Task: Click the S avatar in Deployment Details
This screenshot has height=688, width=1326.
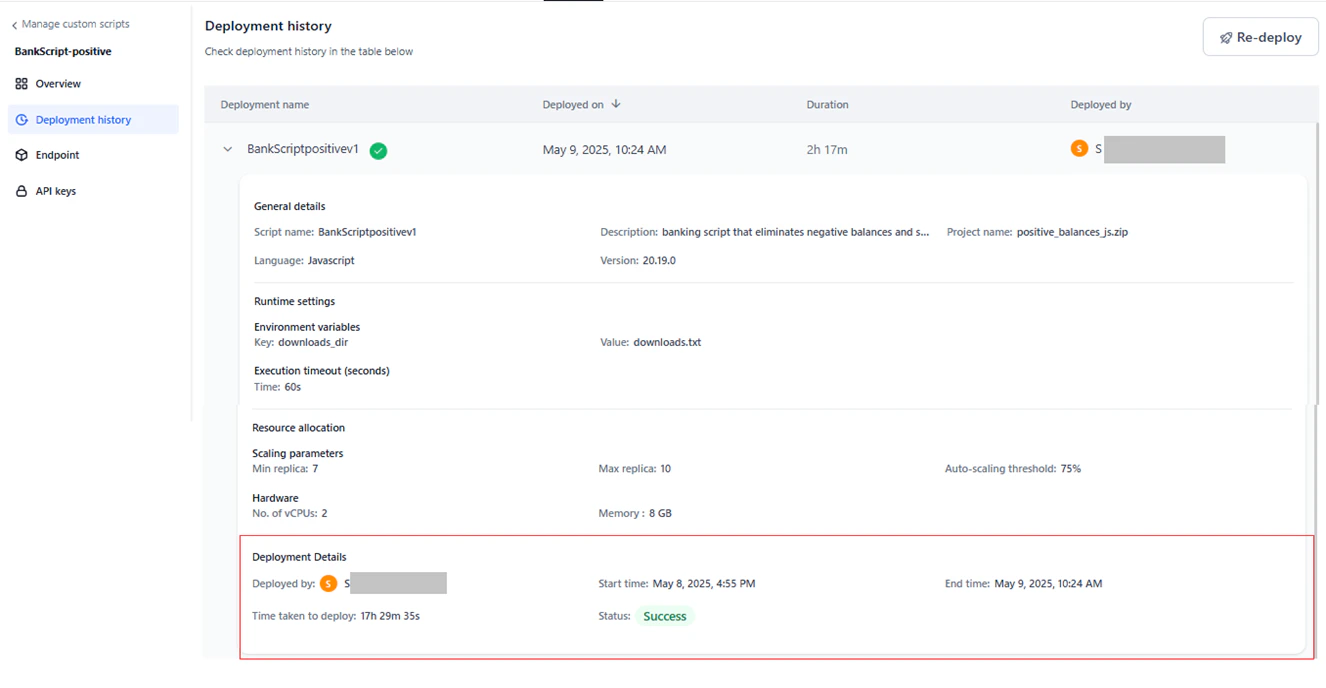Action: point(329,583)
